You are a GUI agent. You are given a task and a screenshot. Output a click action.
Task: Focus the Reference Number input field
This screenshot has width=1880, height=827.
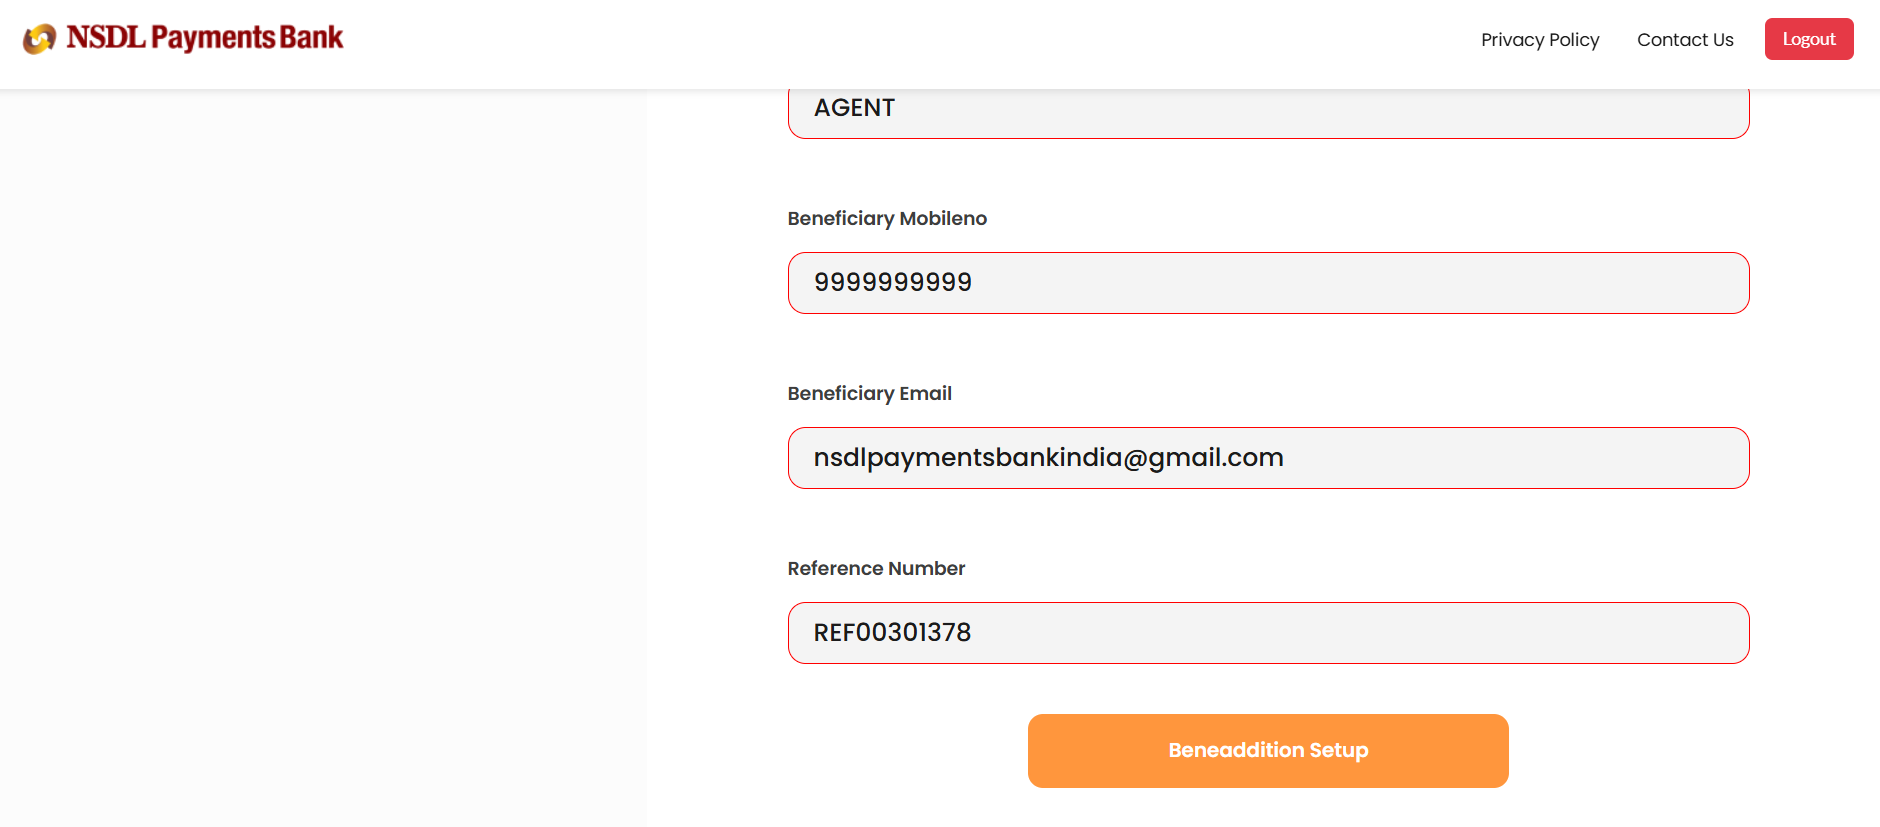click(1268, 633)
